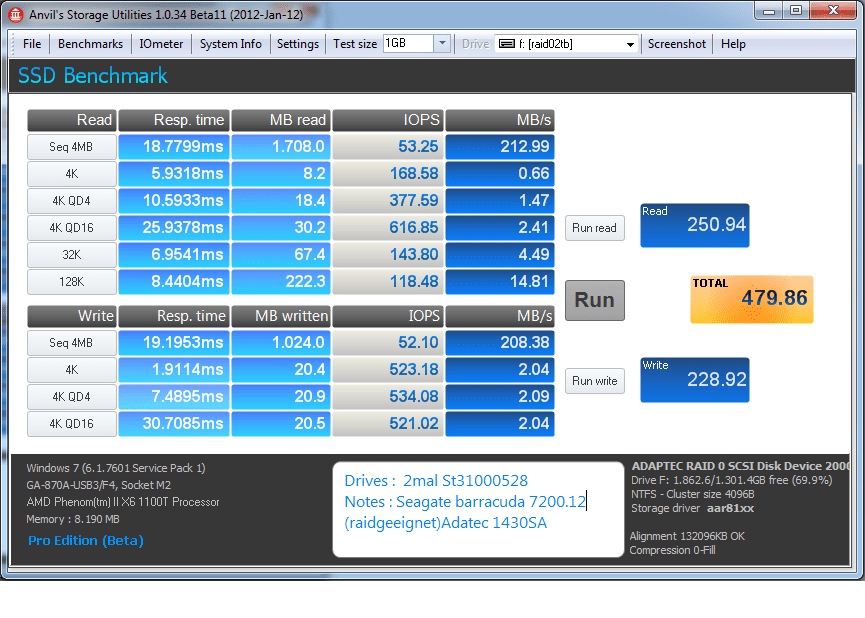865x618 pixels.
Task: Open the System Info menu
Action: coord(231,44)
